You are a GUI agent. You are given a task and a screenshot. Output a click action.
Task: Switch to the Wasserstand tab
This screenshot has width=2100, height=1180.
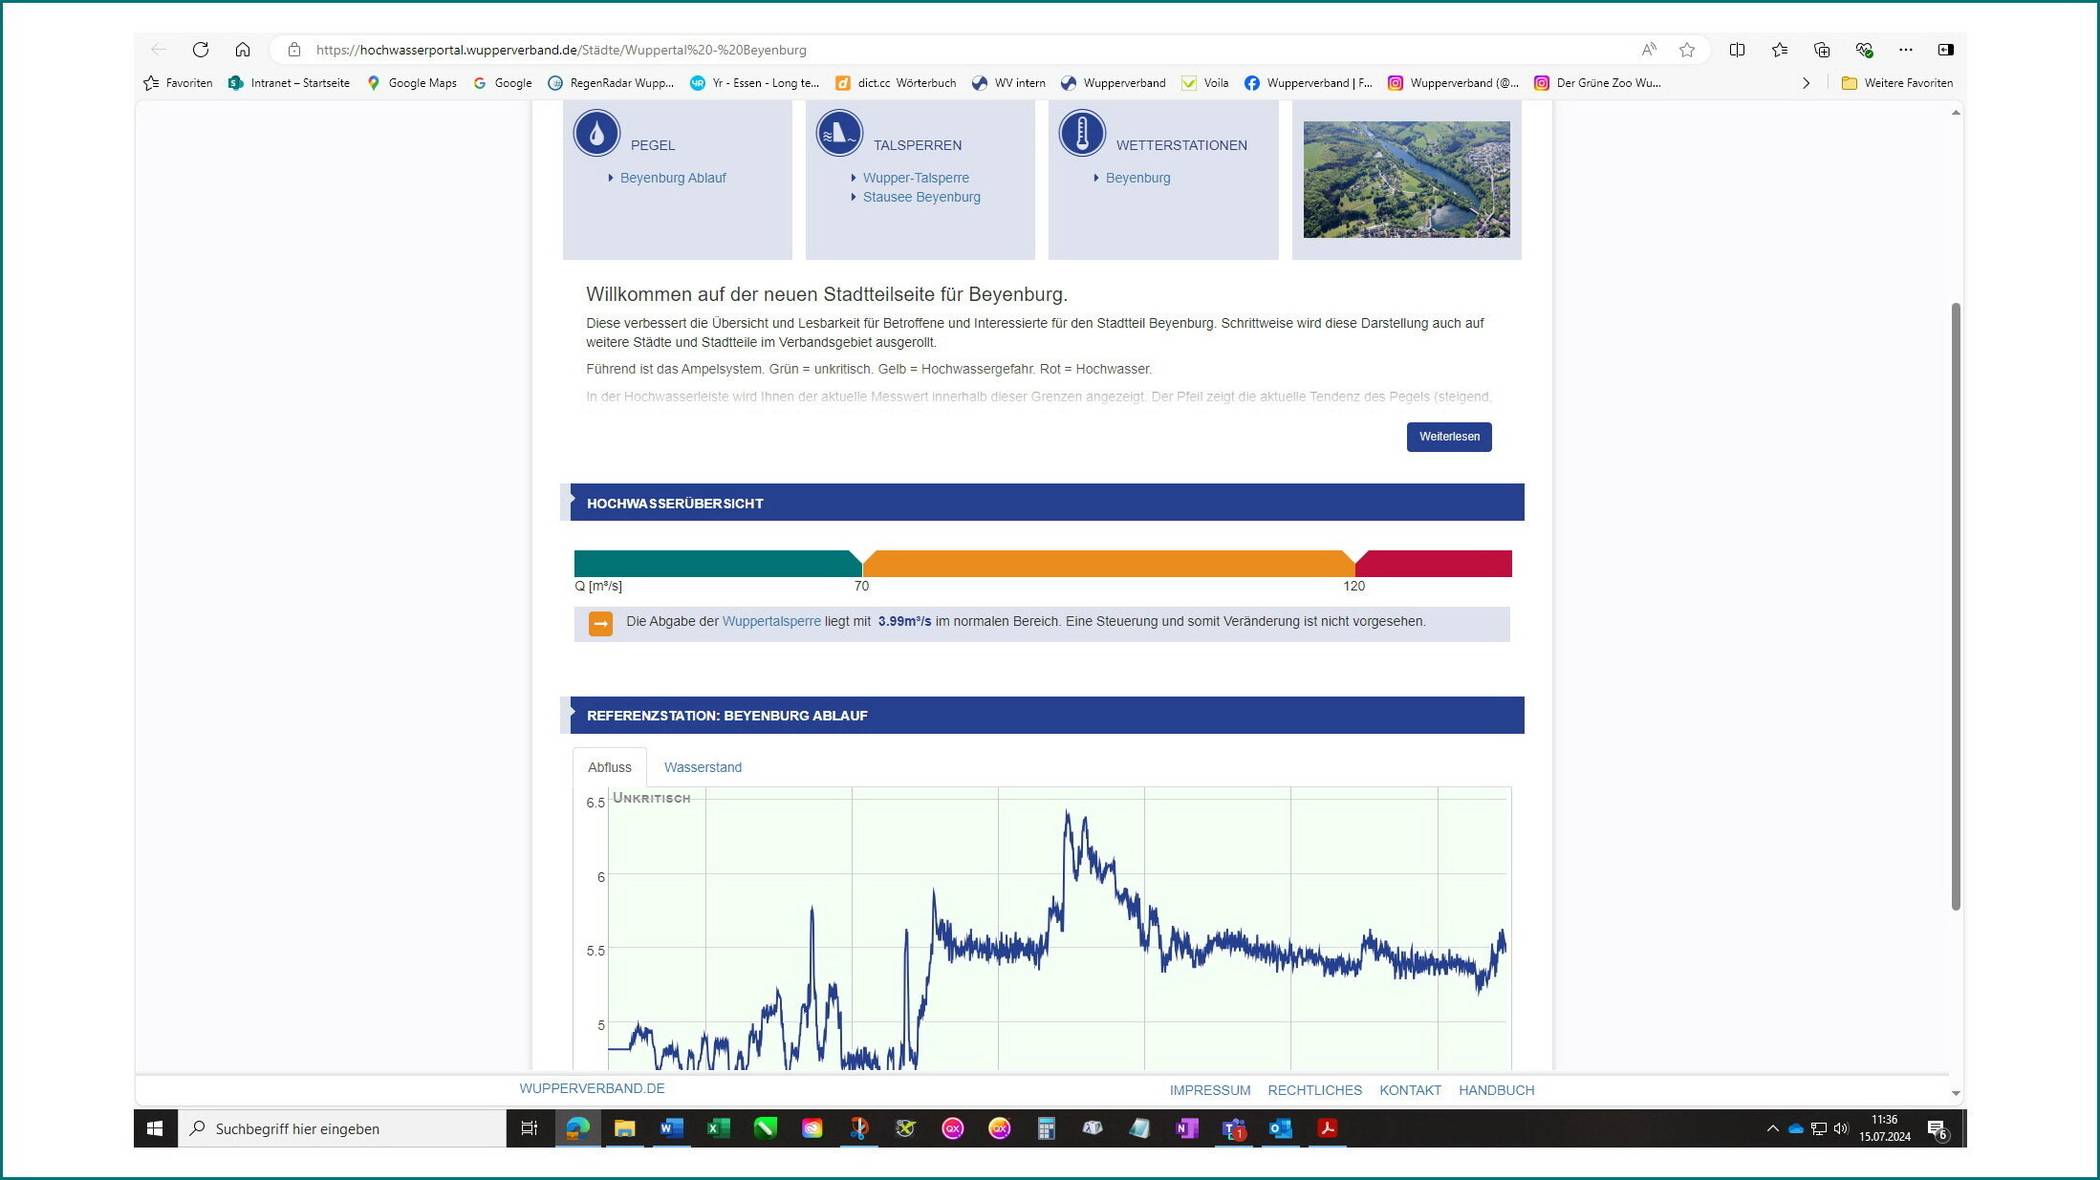(702, 767)
